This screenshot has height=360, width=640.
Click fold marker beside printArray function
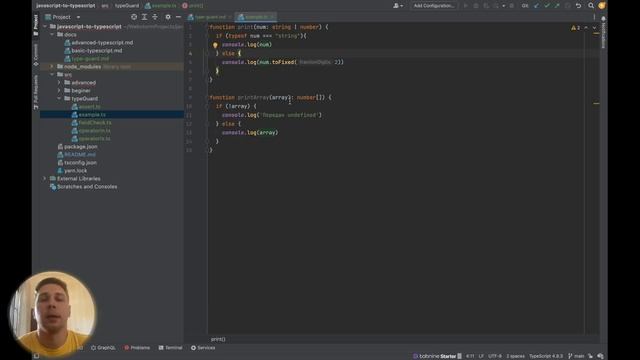pyautogui.click(x=207, y=98)
